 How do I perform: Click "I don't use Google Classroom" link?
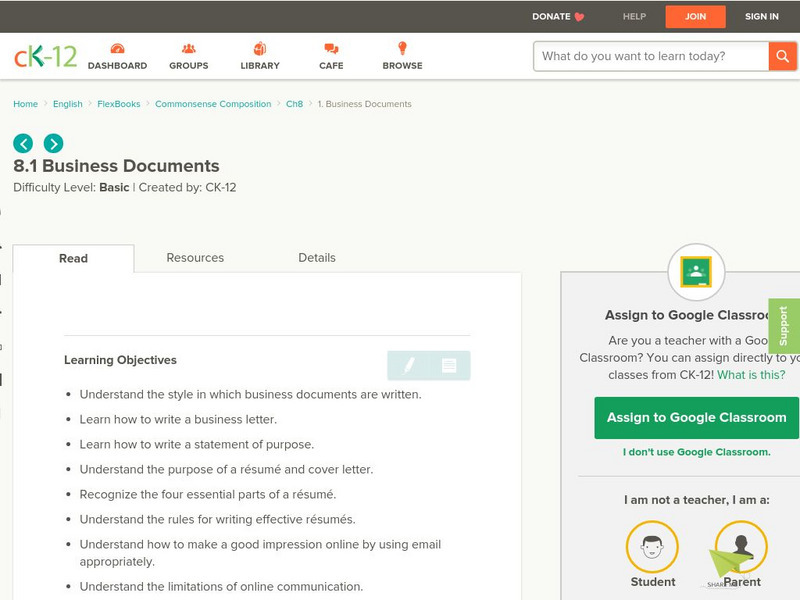pos(696,452)
